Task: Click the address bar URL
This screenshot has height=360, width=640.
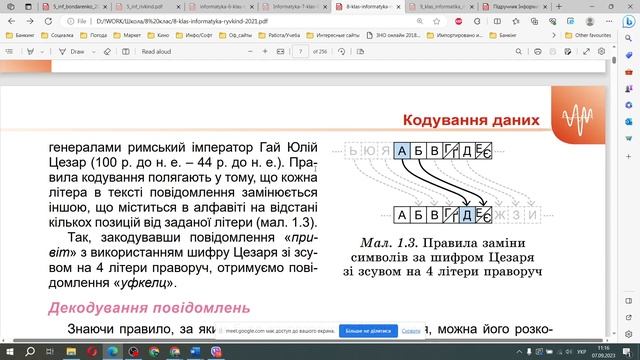Action: [x=182, y=21]
